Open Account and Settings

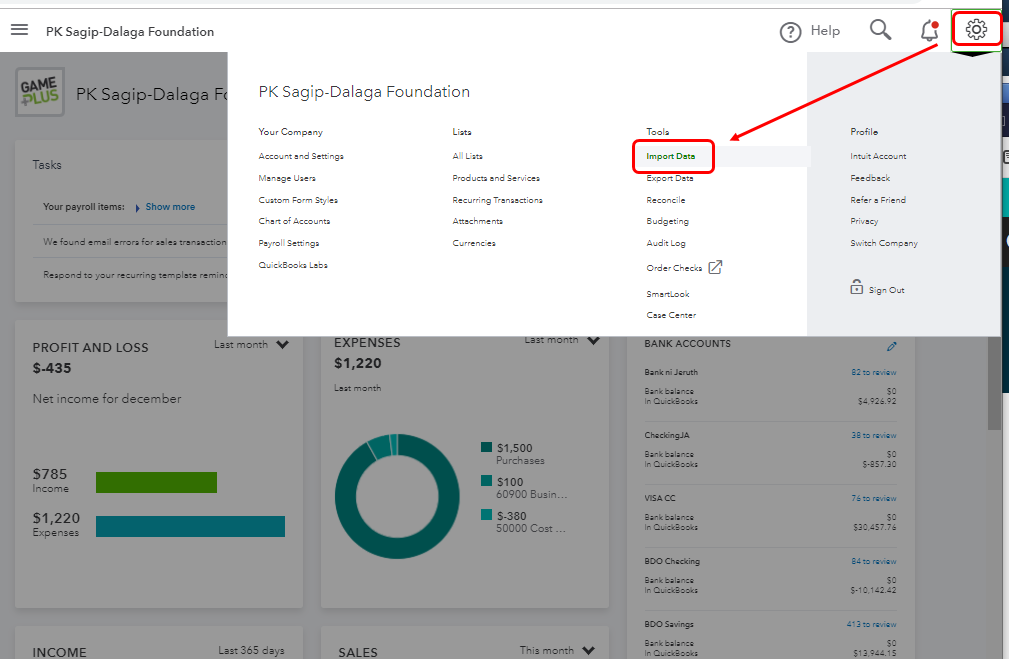[x=300, y=156]
